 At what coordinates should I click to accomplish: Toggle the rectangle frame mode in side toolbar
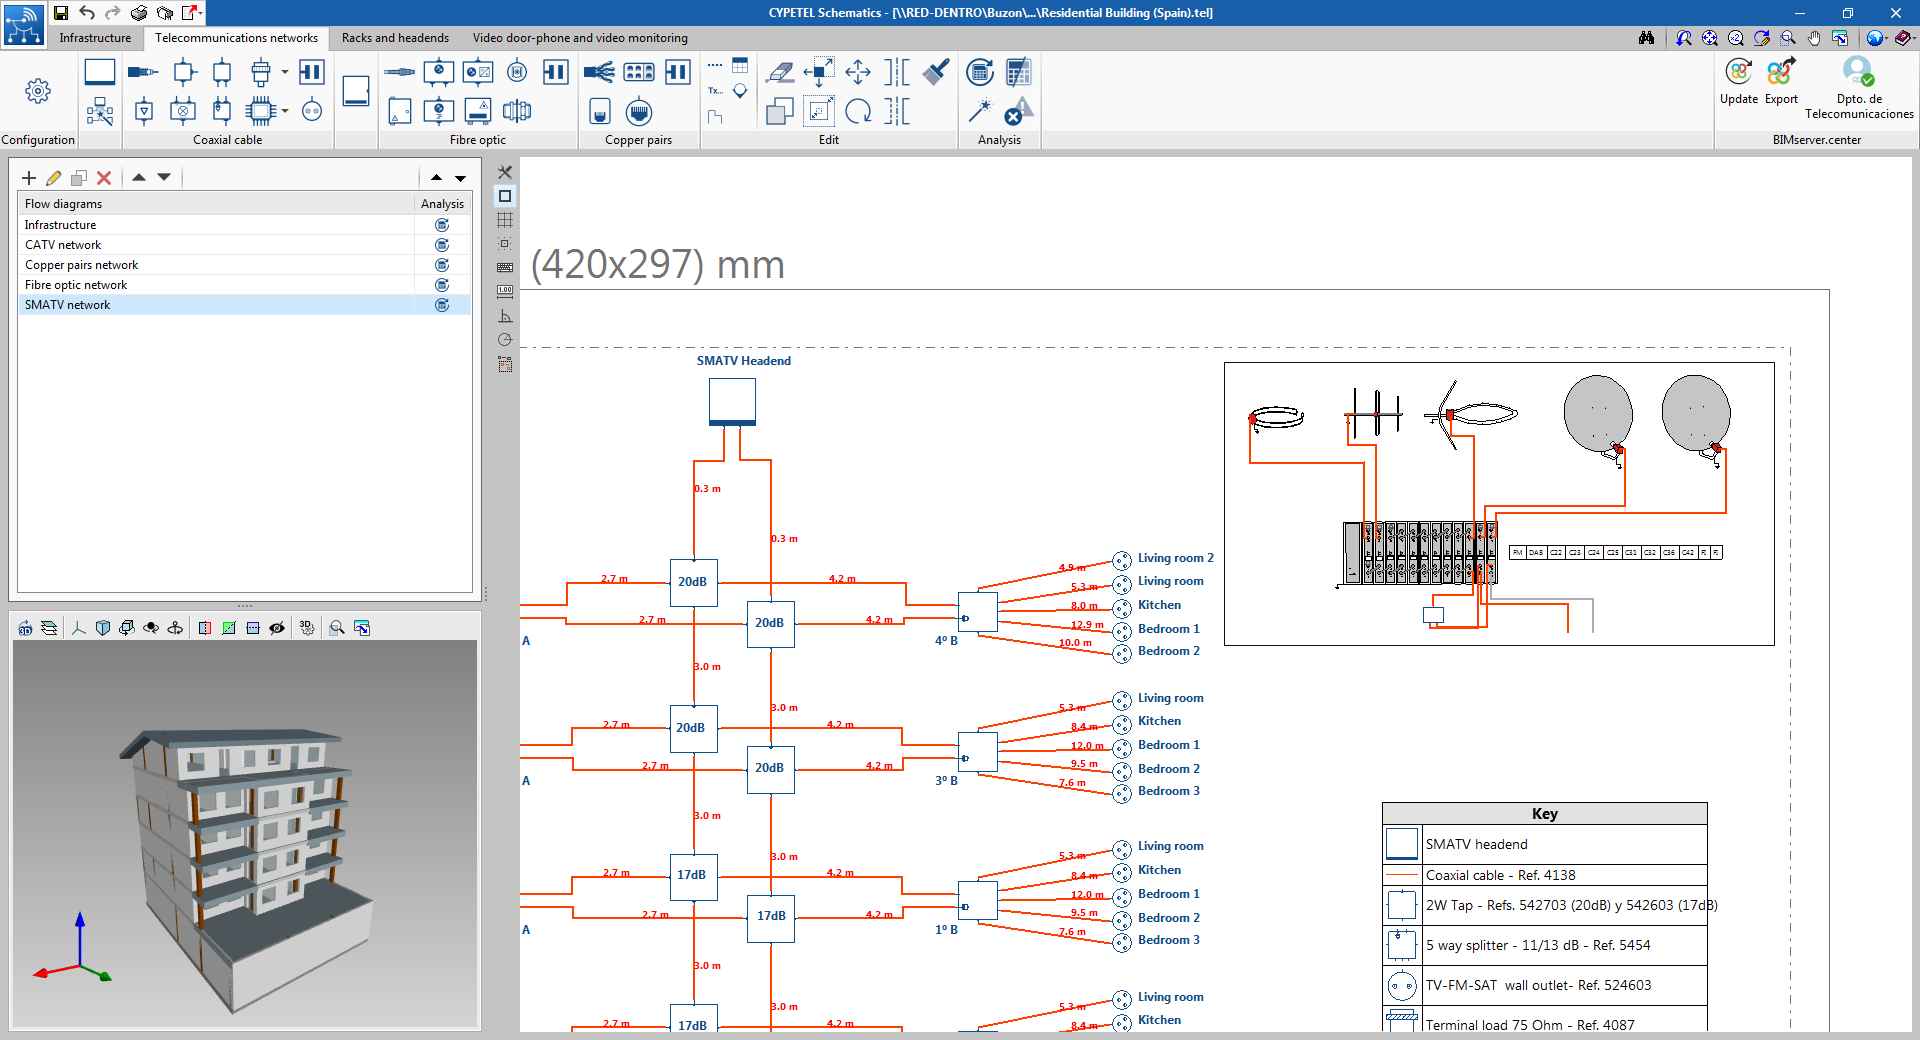tap(505, 196)
